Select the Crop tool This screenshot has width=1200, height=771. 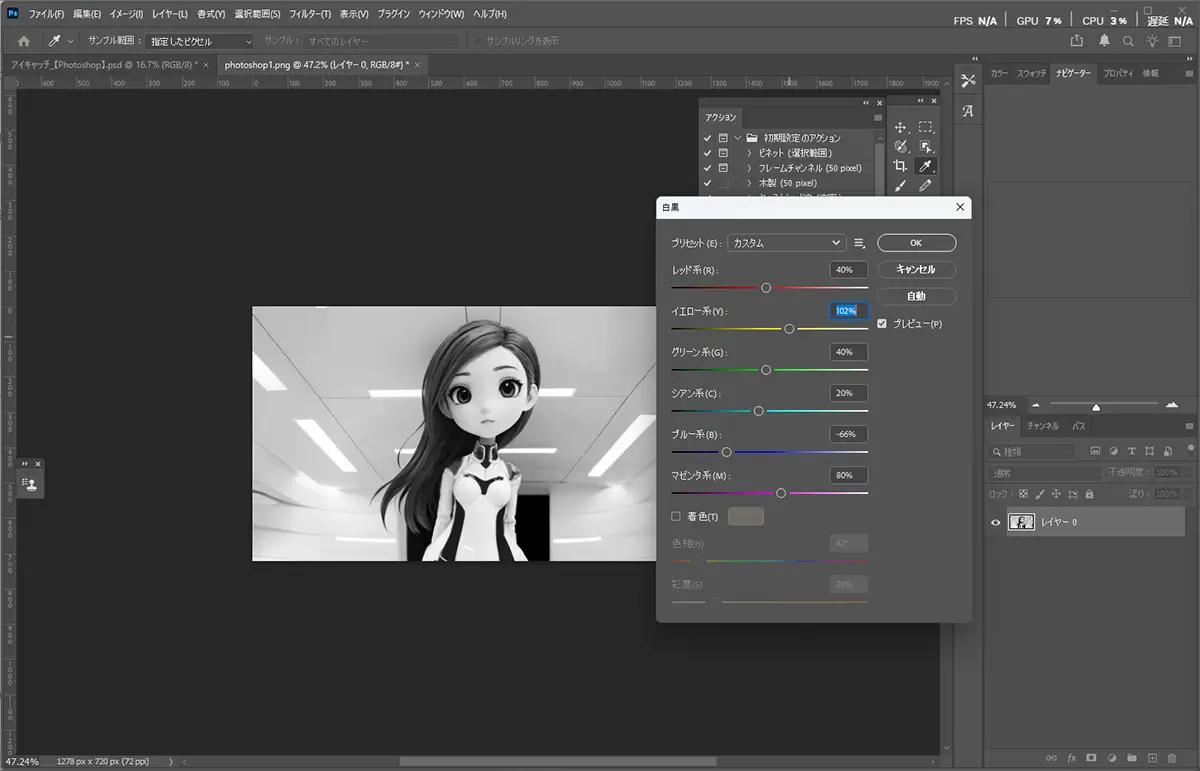point(900,166)
